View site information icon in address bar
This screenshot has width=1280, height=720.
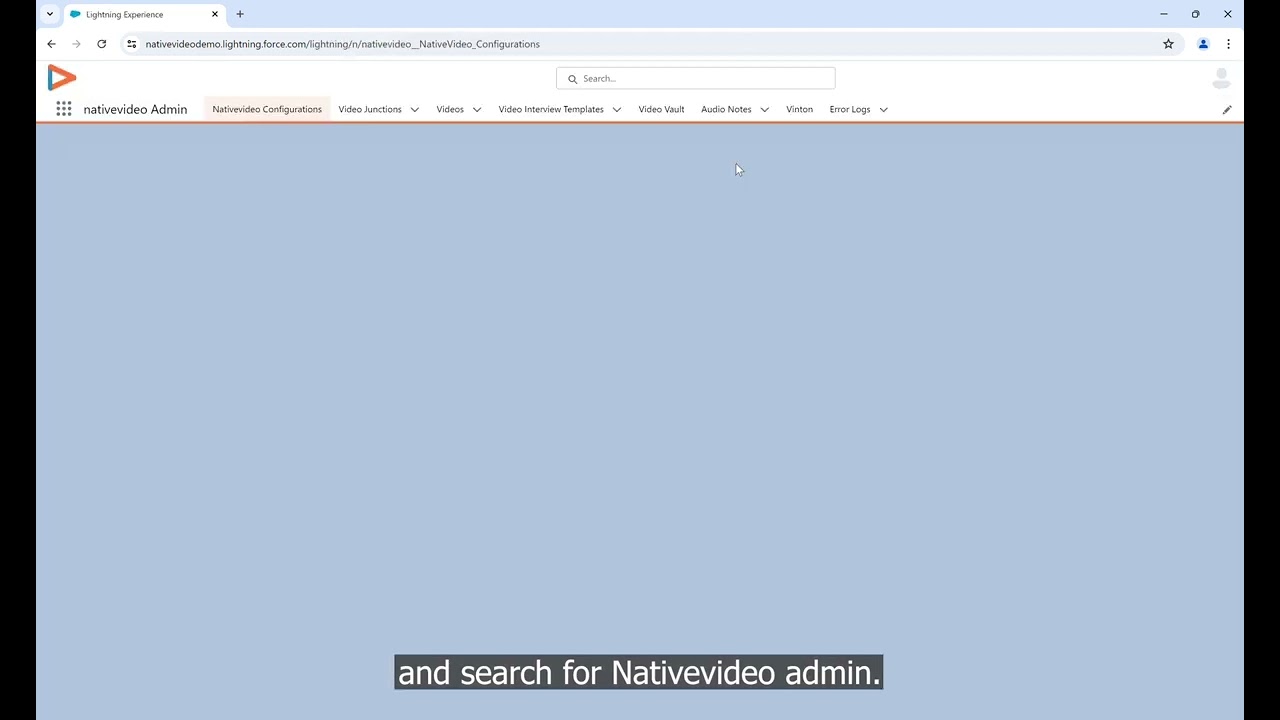click(131, 44)
